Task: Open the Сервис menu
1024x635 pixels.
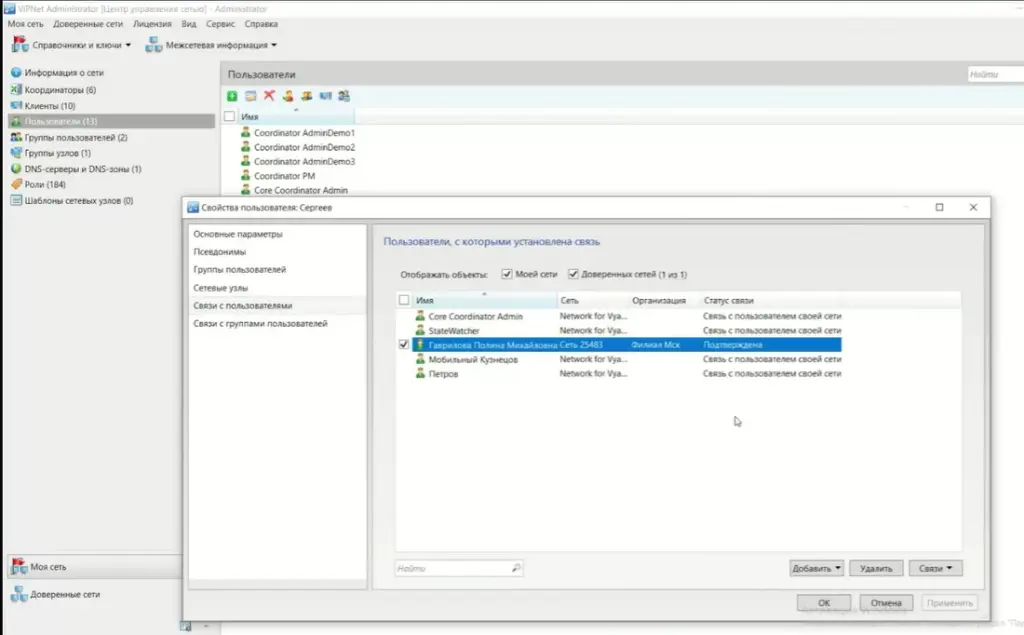Action: click(220, 24)
